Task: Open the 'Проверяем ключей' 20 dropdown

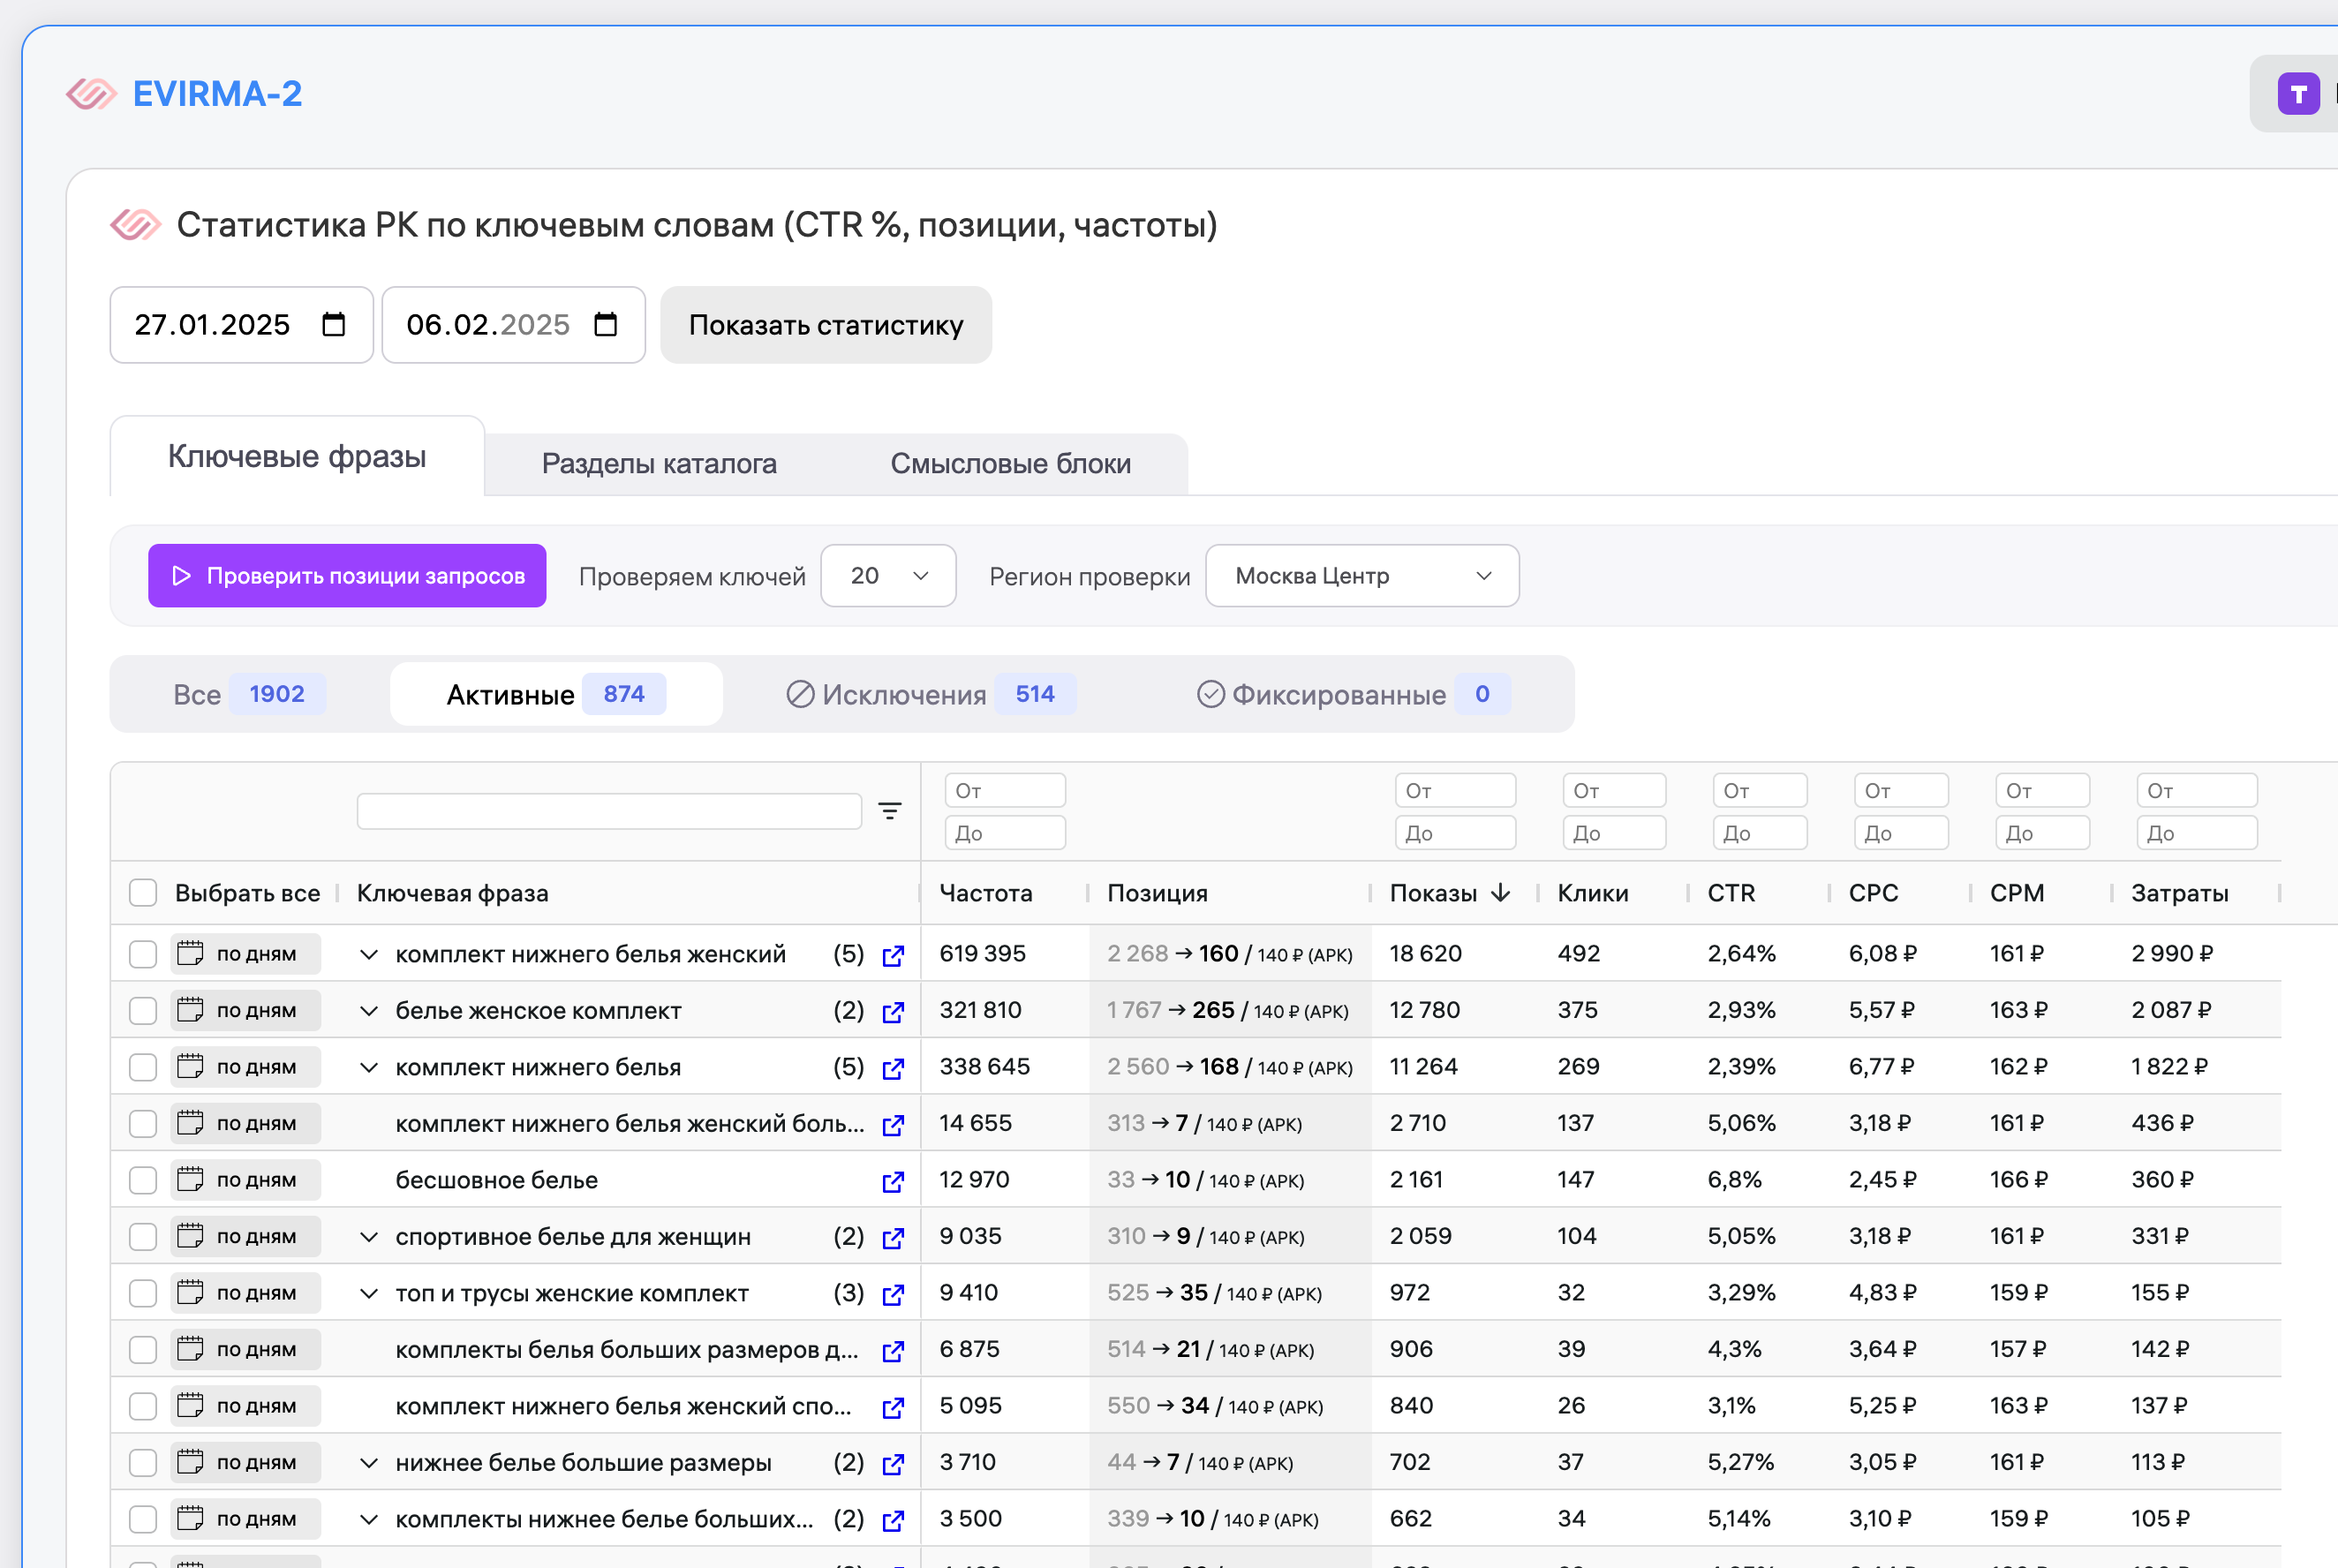Action: pos(887,576)
